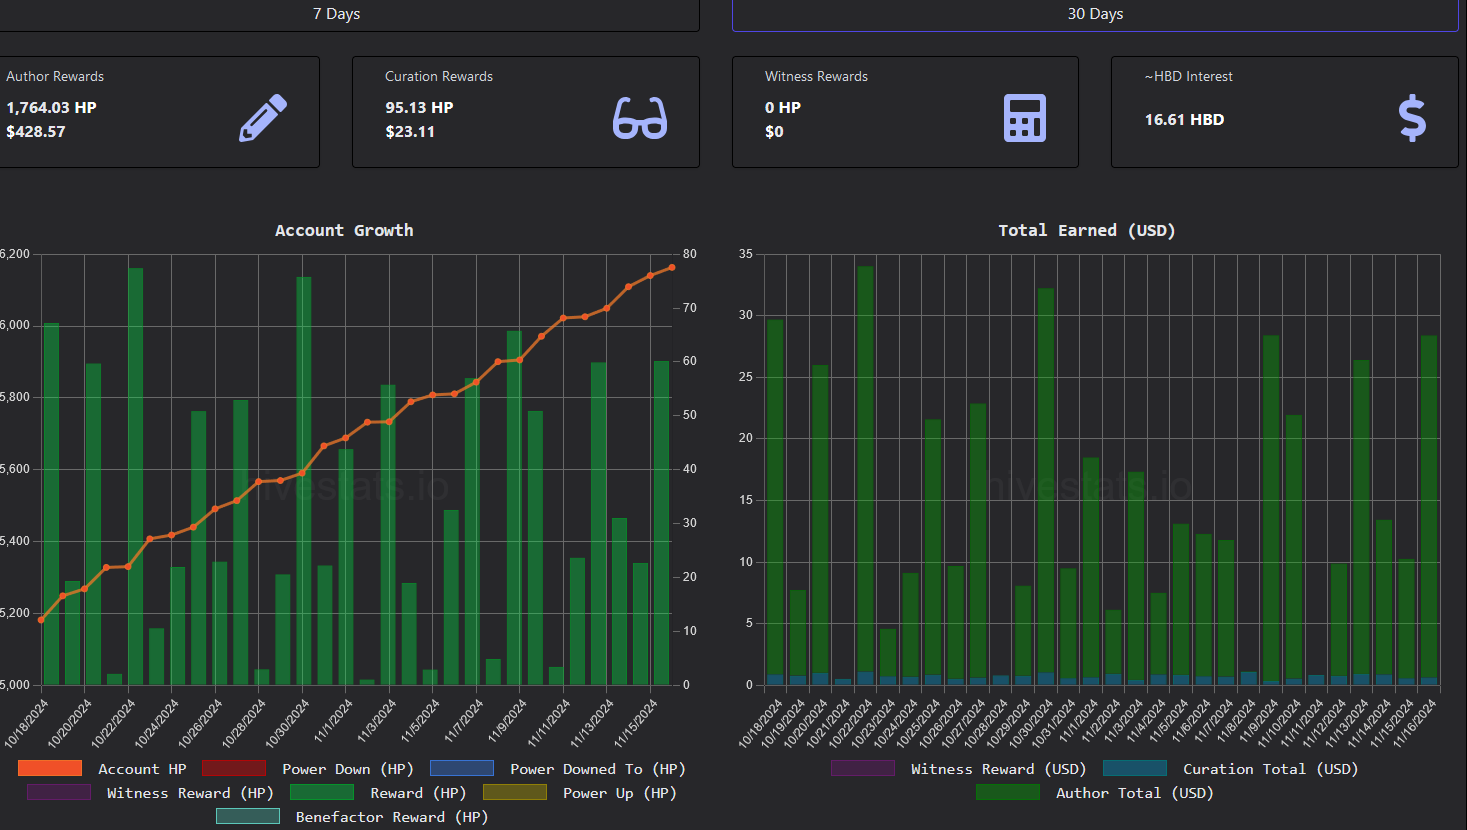
Task: Click the 10/22/2024 bar in Total Earned chart
Action: [x=865, y=475]
